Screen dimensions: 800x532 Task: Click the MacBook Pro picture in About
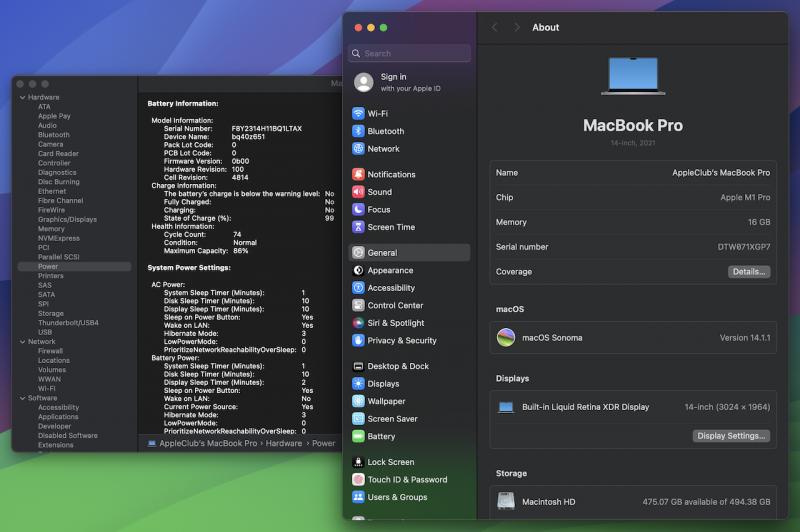(633, 76)
